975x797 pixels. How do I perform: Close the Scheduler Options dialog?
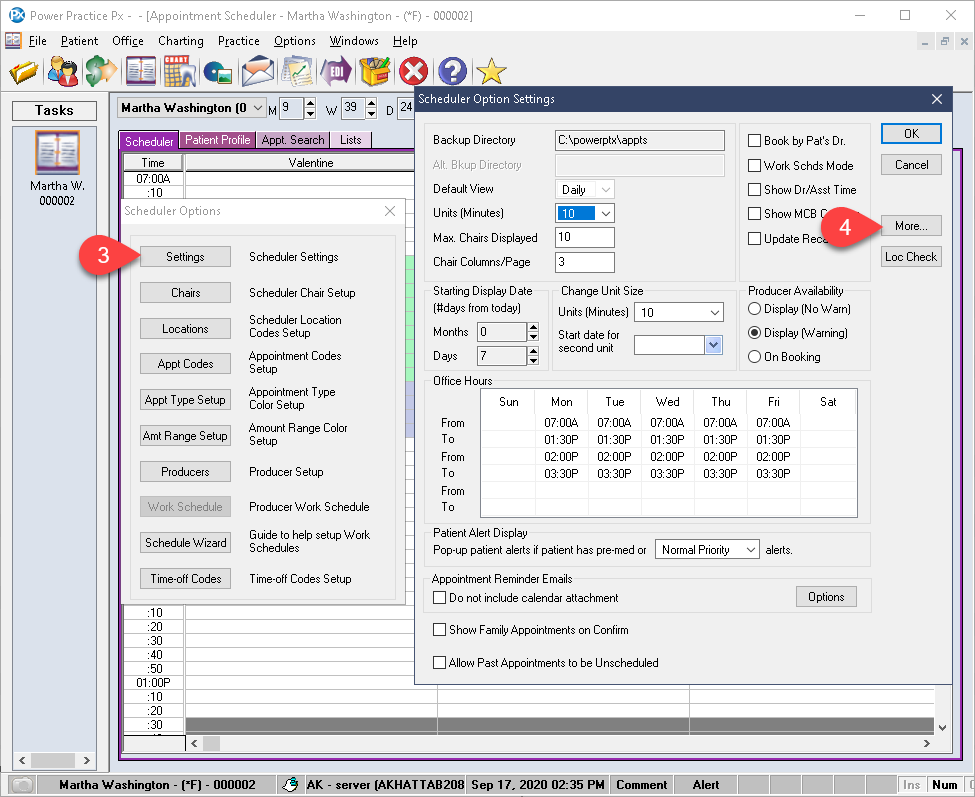pos(390,211)
